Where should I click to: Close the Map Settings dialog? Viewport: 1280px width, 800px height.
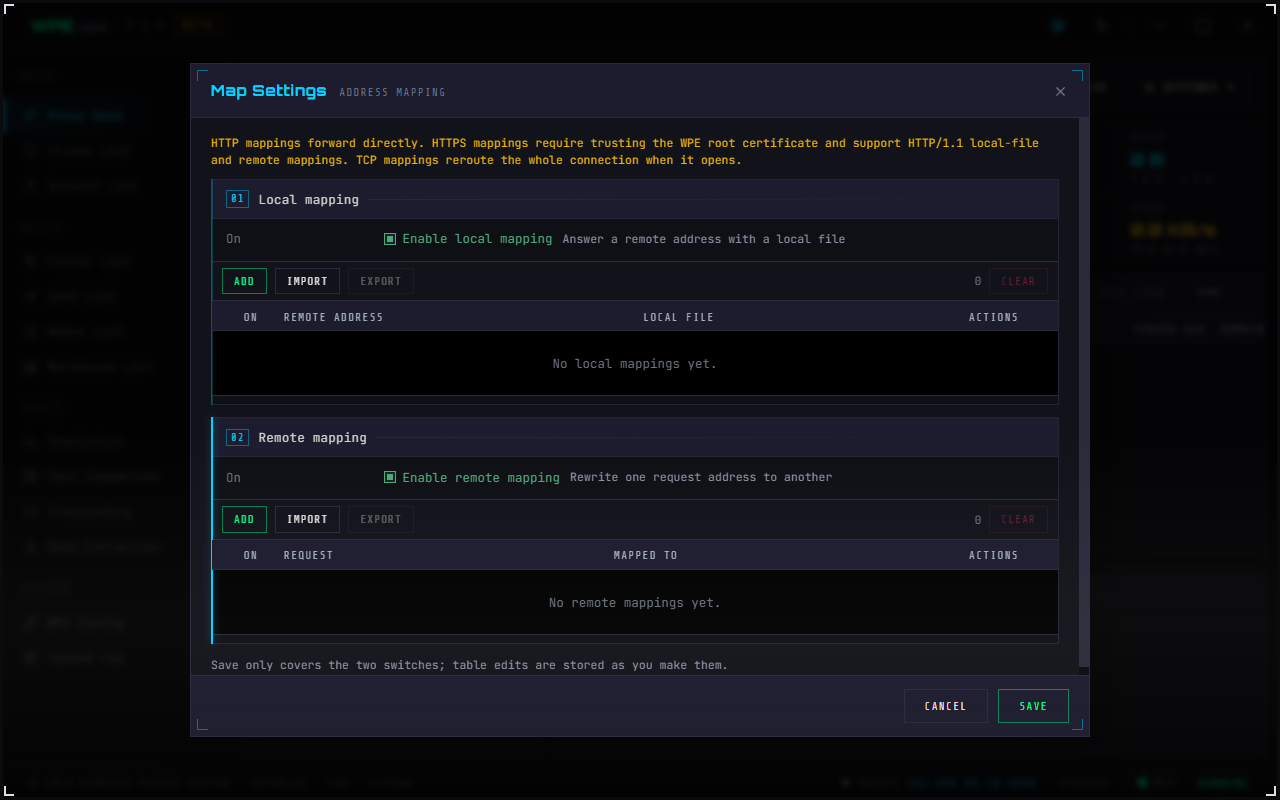[1060, 91]
